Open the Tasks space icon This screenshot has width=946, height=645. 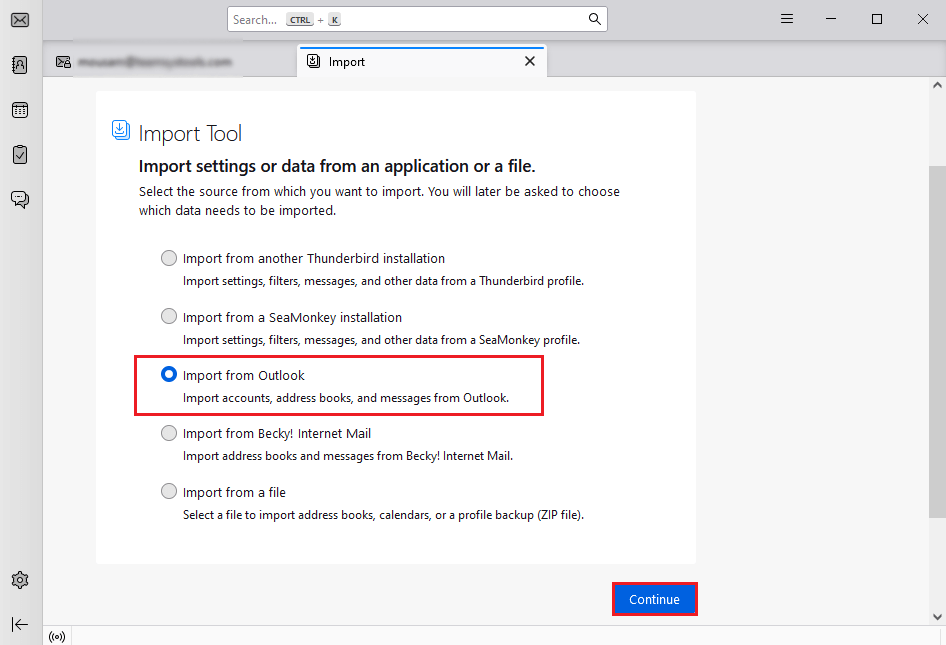click(20, 154)
